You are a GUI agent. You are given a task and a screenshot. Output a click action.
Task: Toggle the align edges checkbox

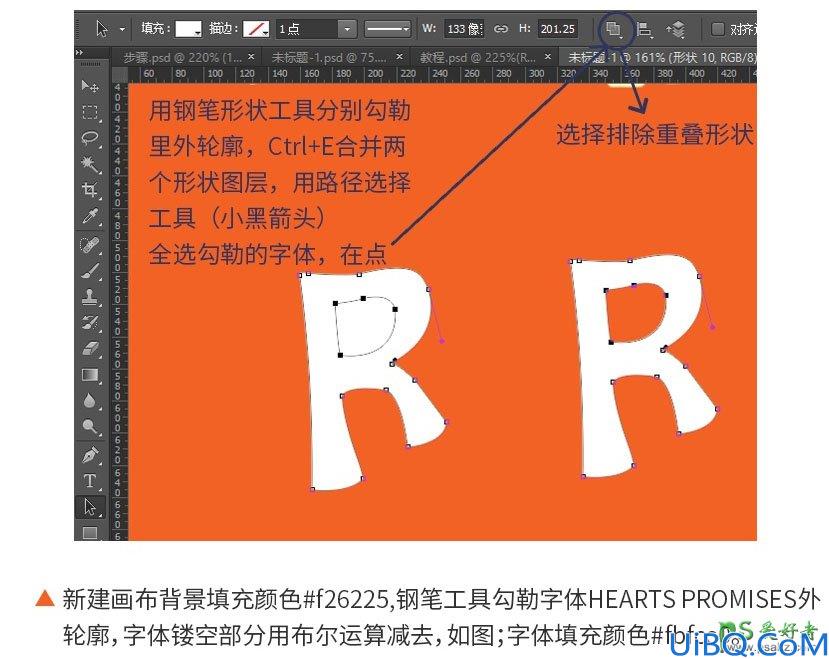(x=717, y=29)
